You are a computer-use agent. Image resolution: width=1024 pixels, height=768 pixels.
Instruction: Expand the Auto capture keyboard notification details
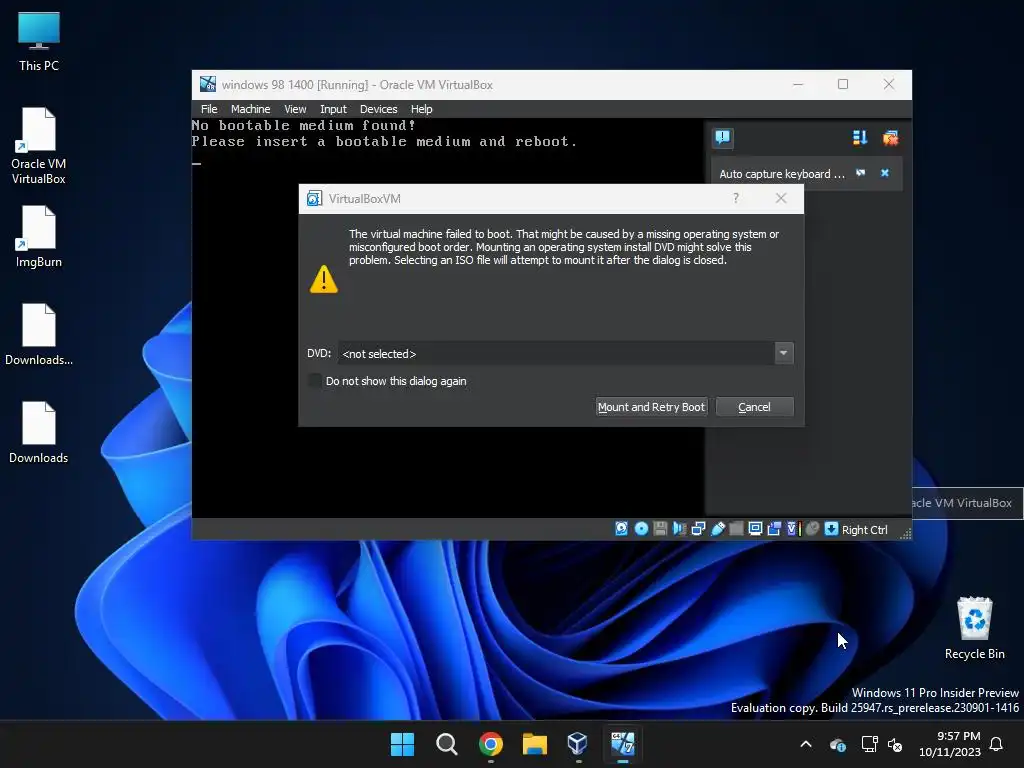pos(861,173)
